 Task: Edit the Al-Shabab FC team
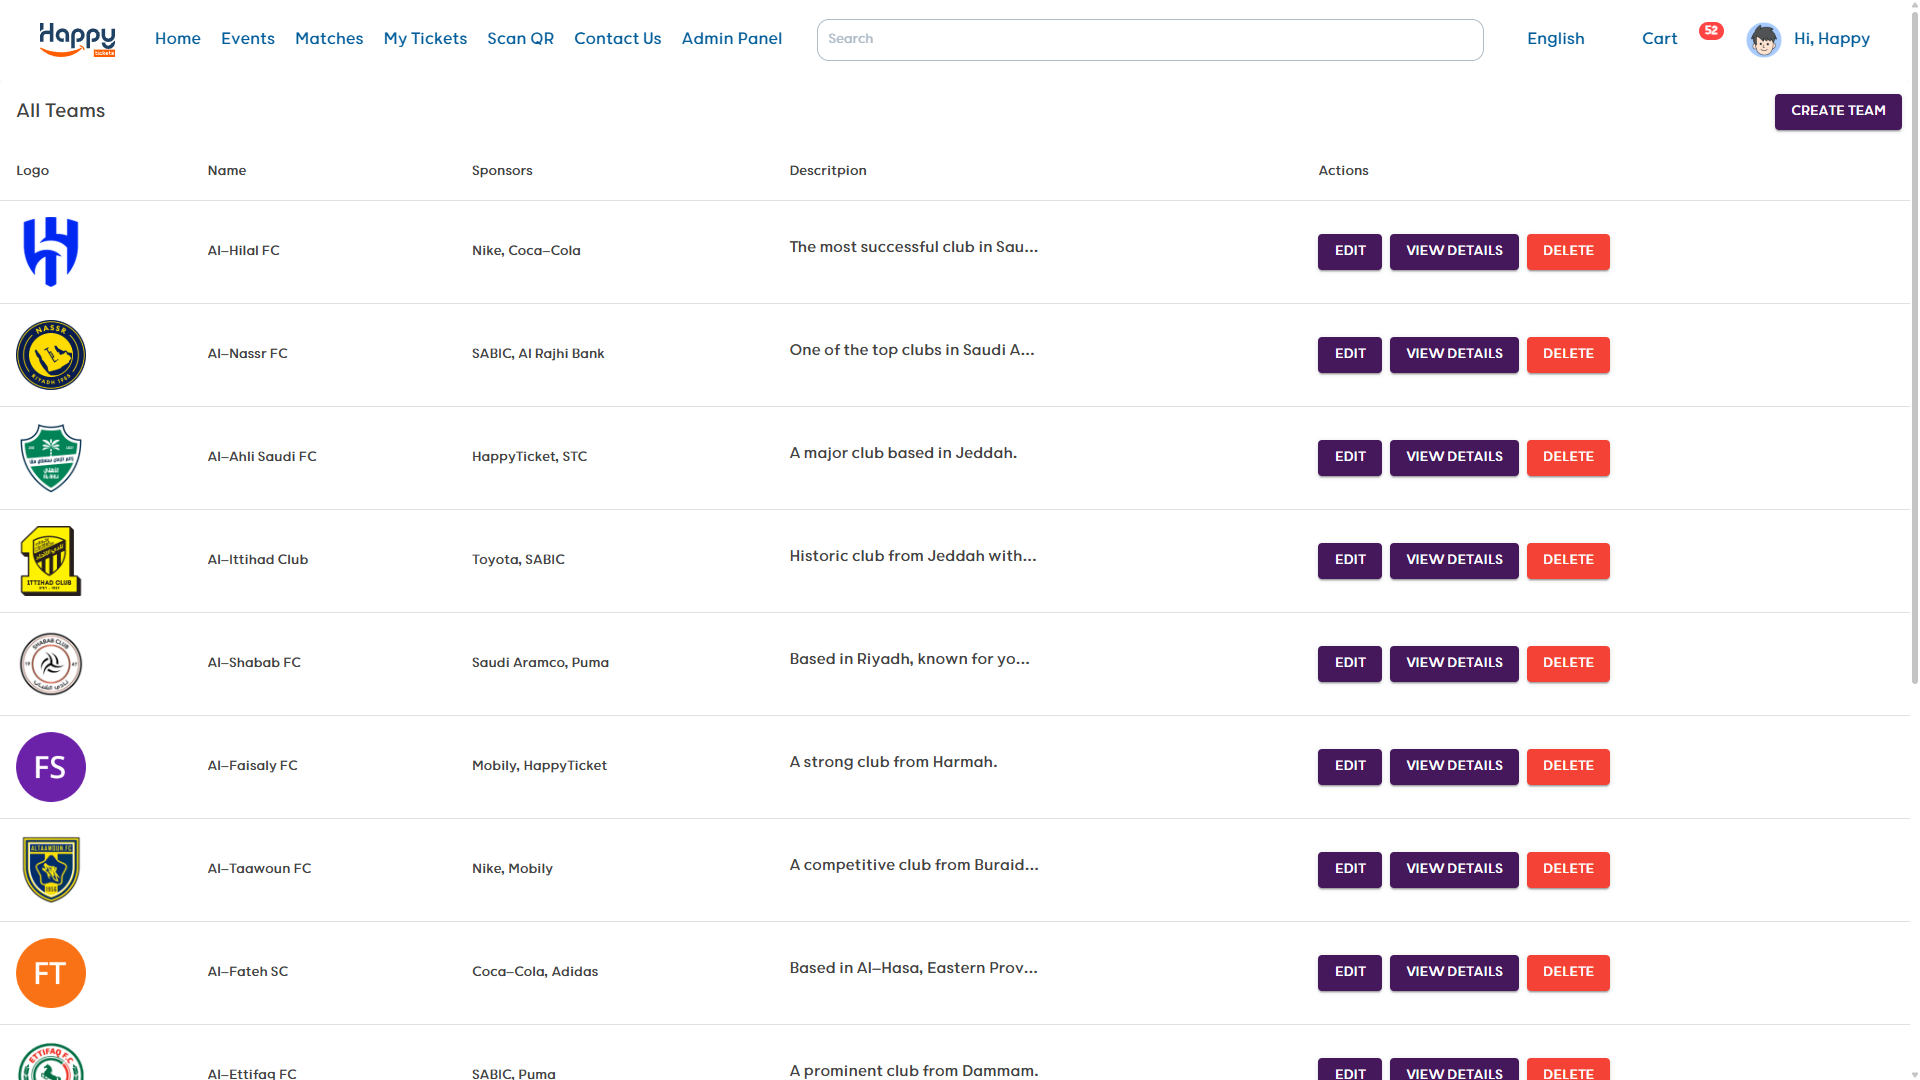(1349, 663)
